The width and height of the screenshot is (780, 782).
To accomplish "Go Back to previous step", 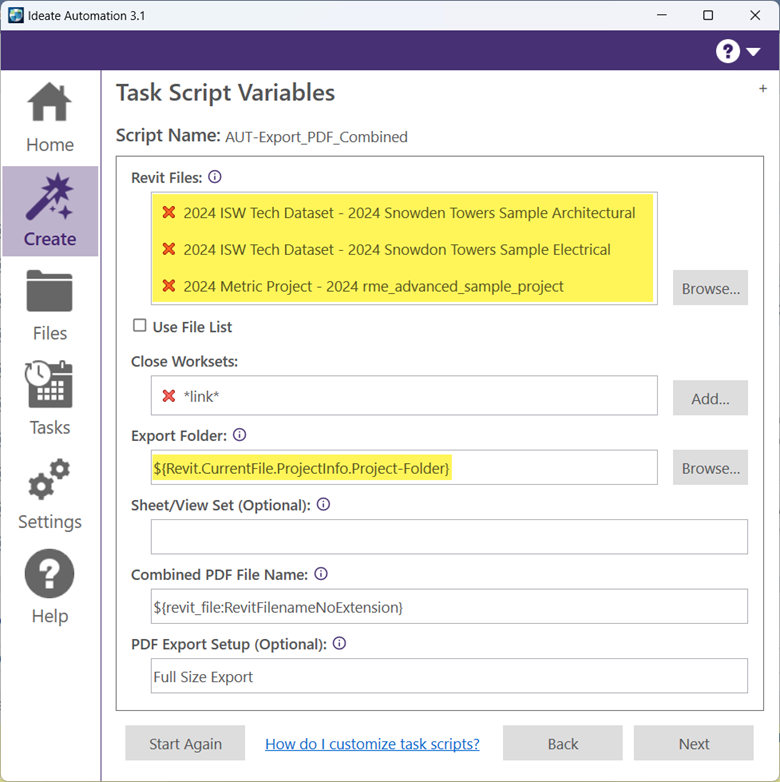I will tap(563, 743).
